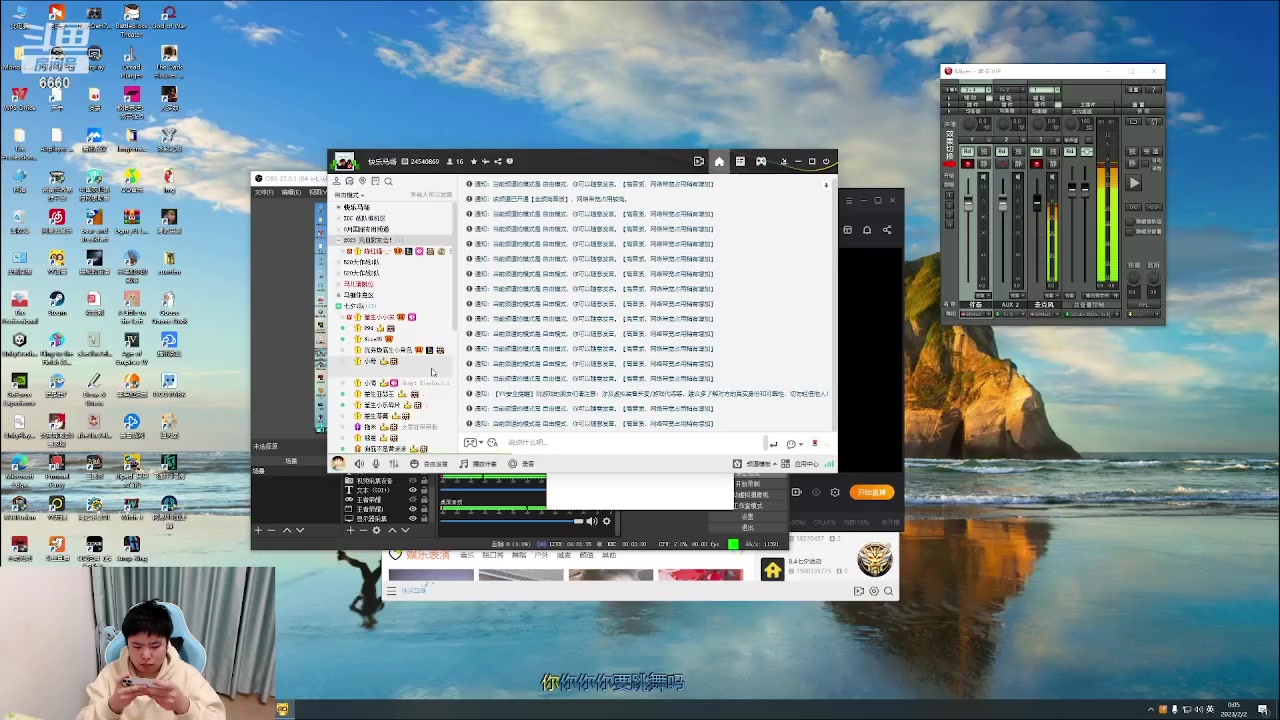Arm record on Mixer 伴奏 channel
Viewport: 1280px width, 720px height.
coord(967,164)
